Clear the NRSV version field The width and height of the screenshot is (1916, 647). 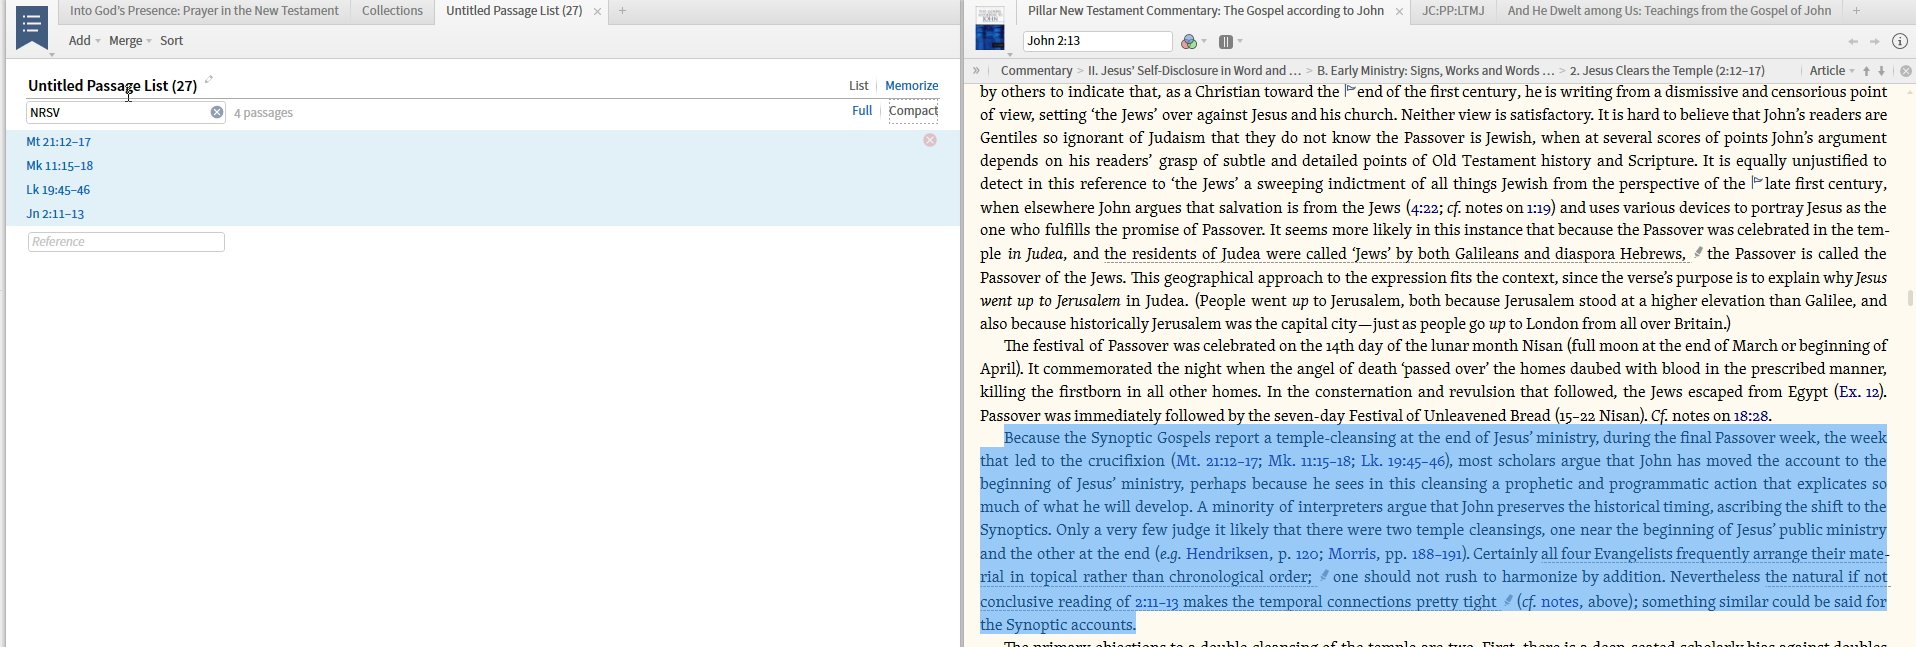point(217,112)
